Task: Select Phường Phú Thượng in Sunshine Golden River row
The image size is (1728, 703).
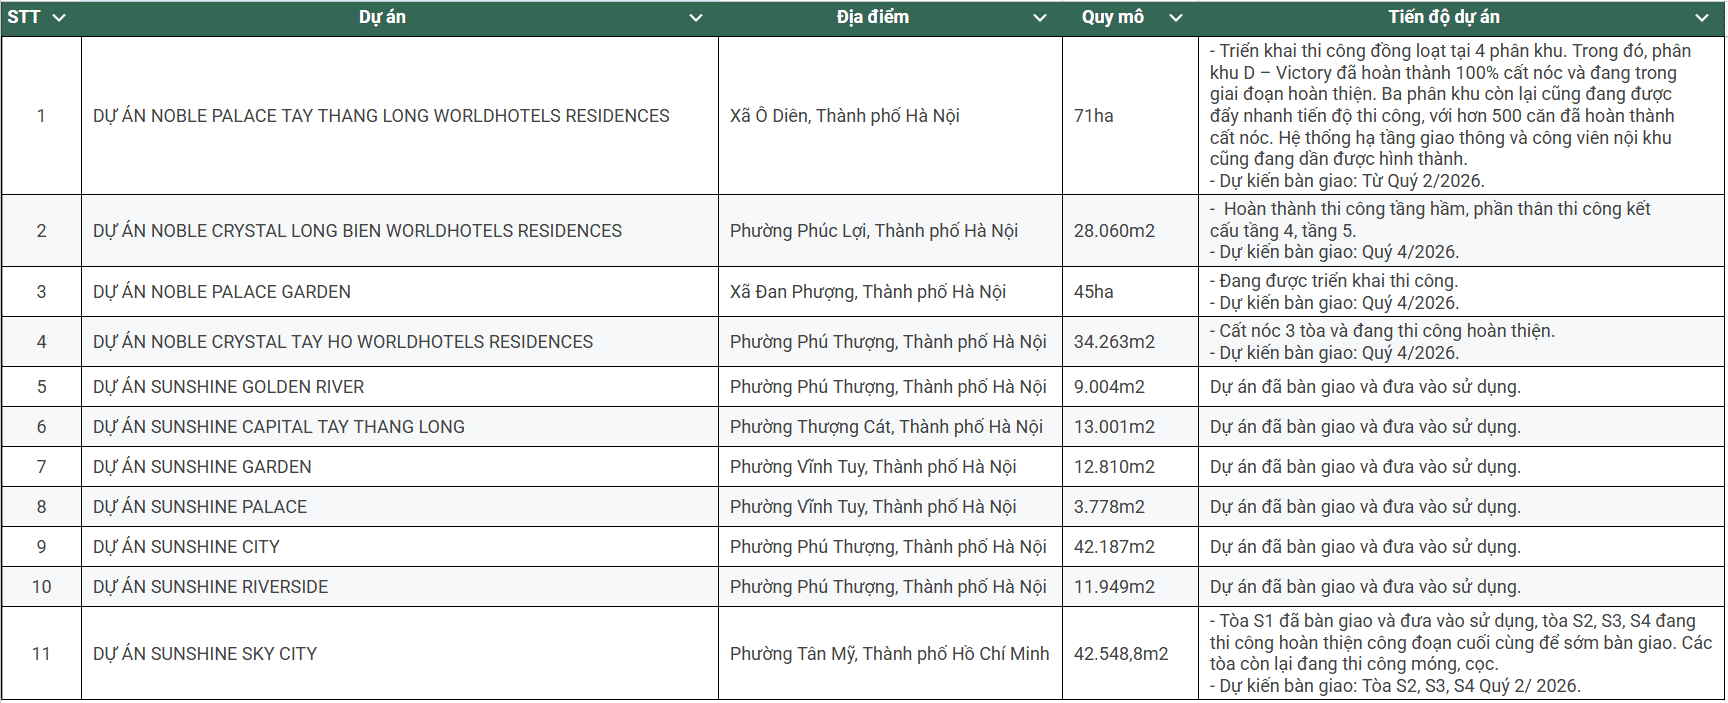Action: click(888, 387)
